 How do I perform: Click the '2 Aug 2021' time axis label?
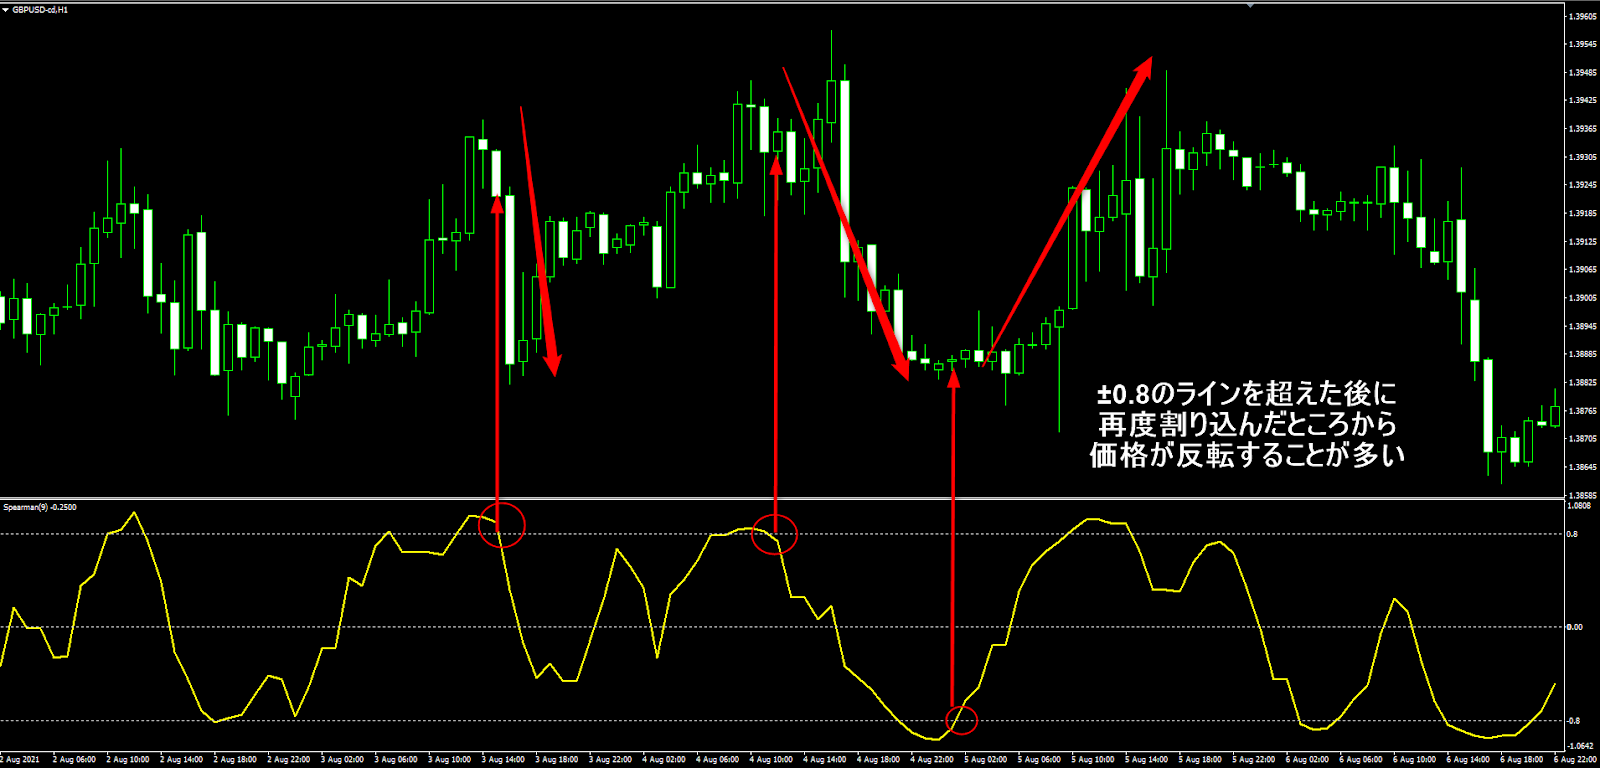point(20,760)
